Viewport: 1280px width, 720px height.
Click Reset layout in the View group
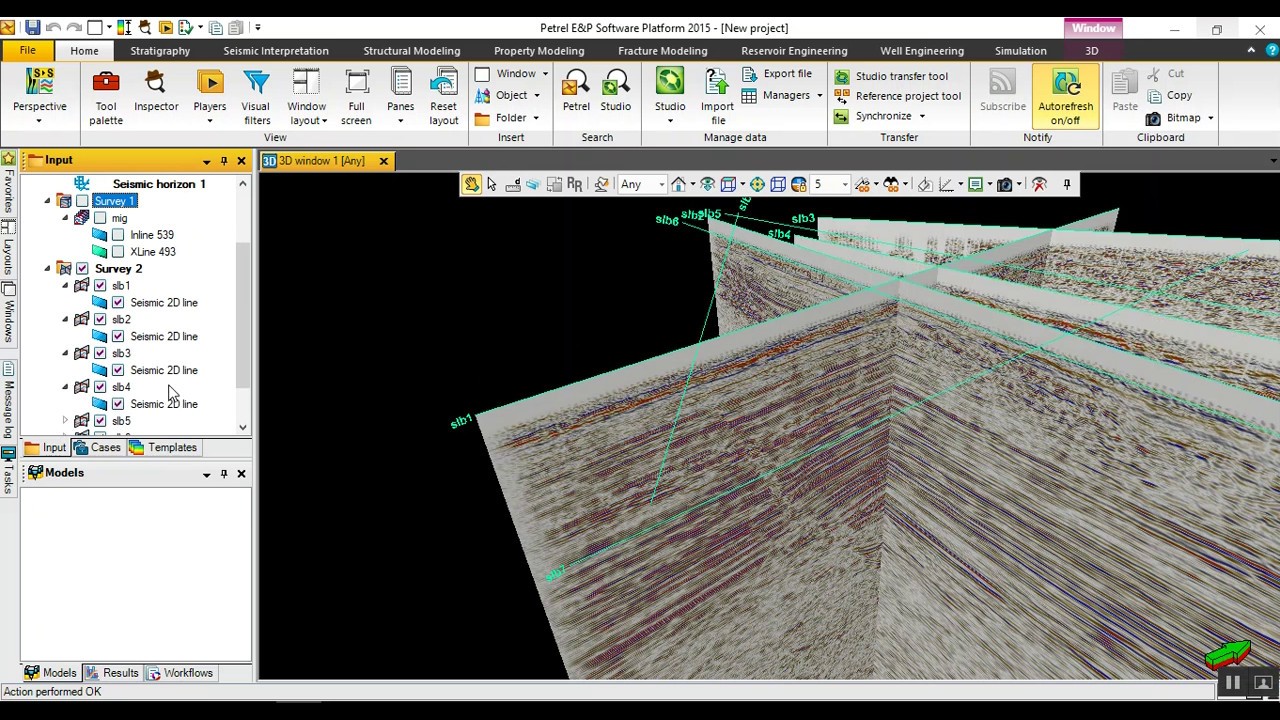point(443,97)
